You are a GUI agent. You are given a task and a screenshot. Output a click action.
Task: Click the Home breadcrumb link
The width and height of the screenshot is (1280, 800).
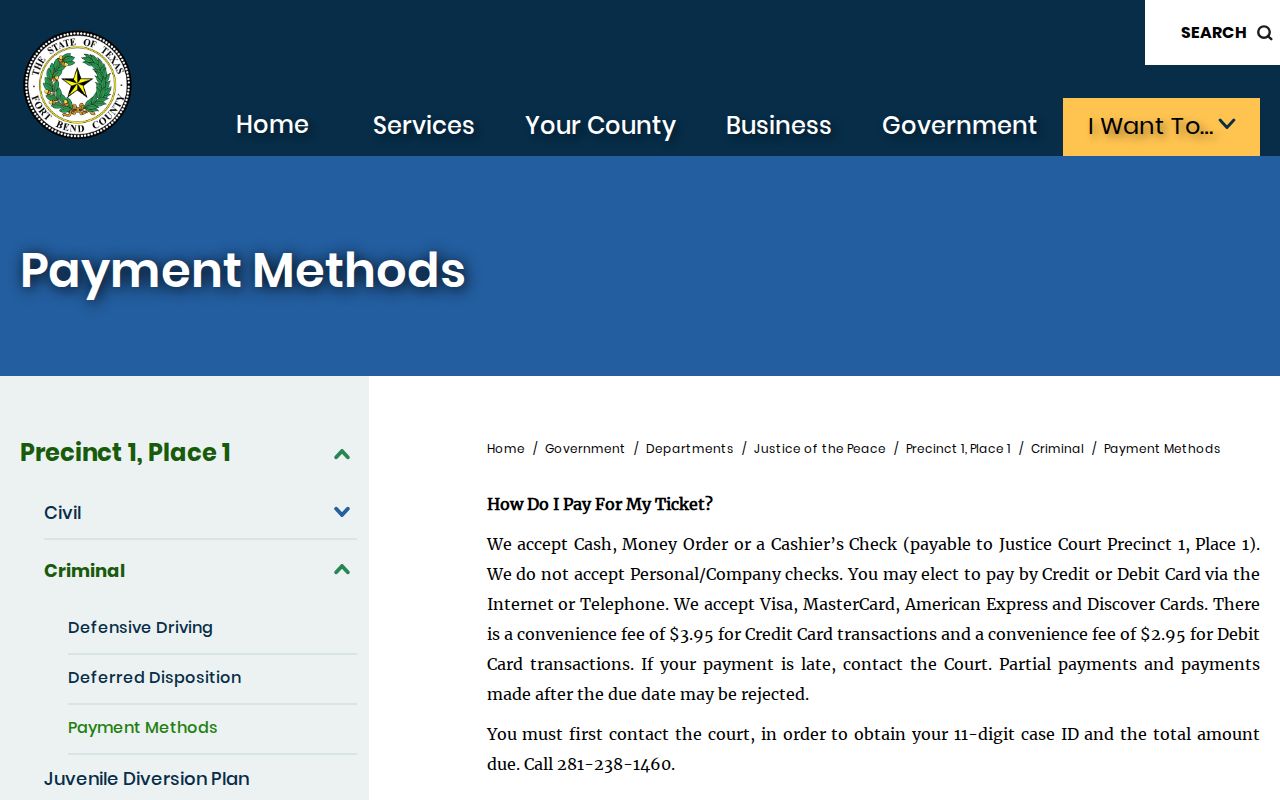[x=505, y=449]
